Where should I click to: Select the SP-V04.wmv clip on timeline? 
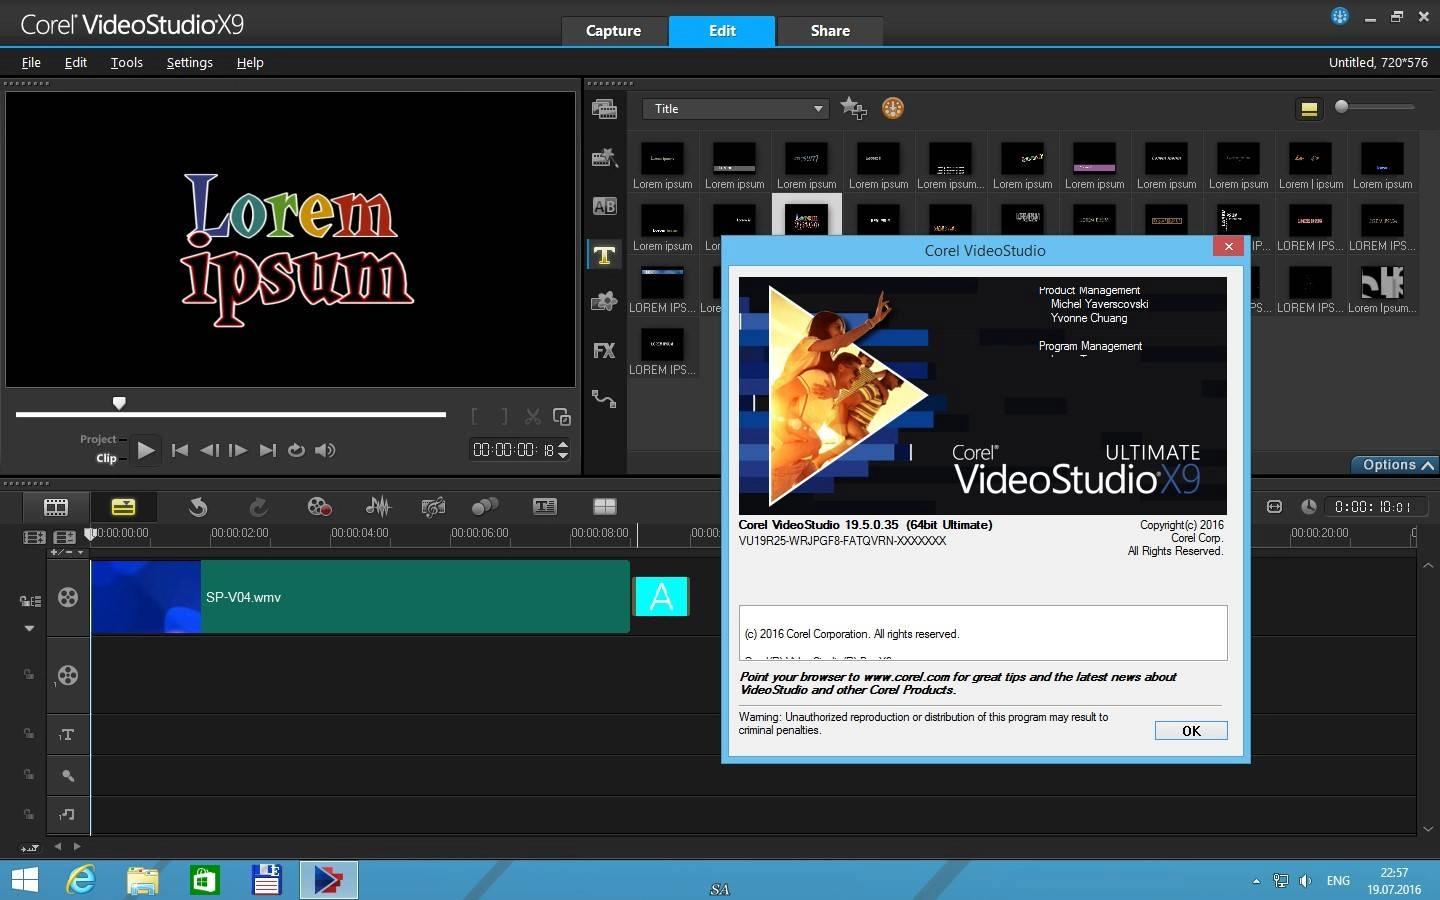coord(360,597)
